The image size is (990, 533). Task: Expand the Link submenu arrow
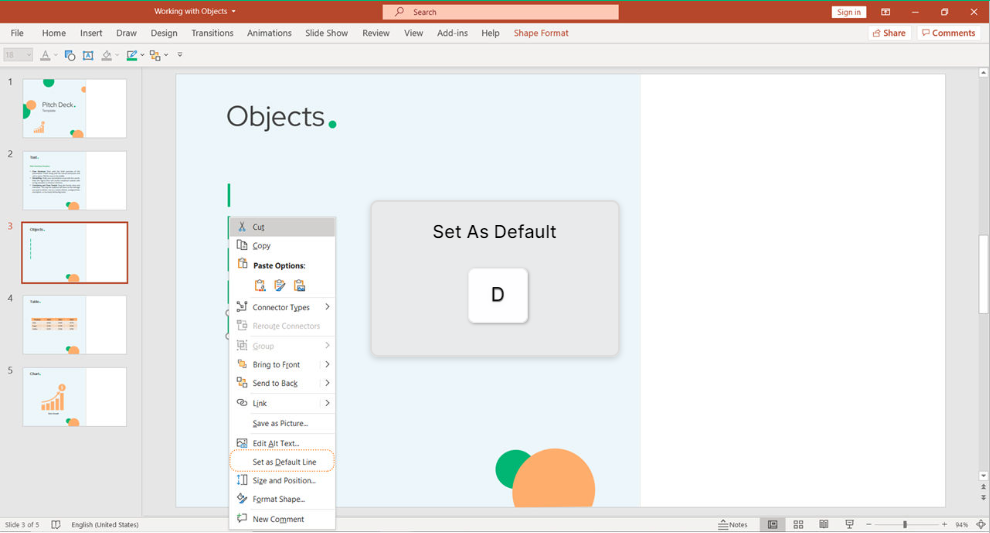click(327, 403)
